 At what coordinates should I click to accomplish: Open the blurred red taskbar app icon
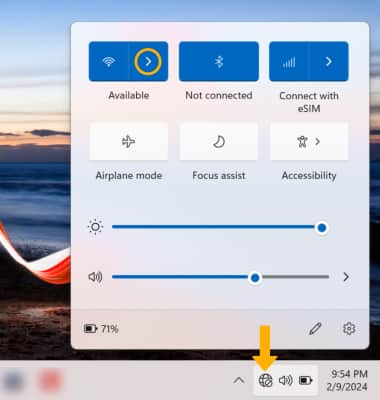pos(50,380)
